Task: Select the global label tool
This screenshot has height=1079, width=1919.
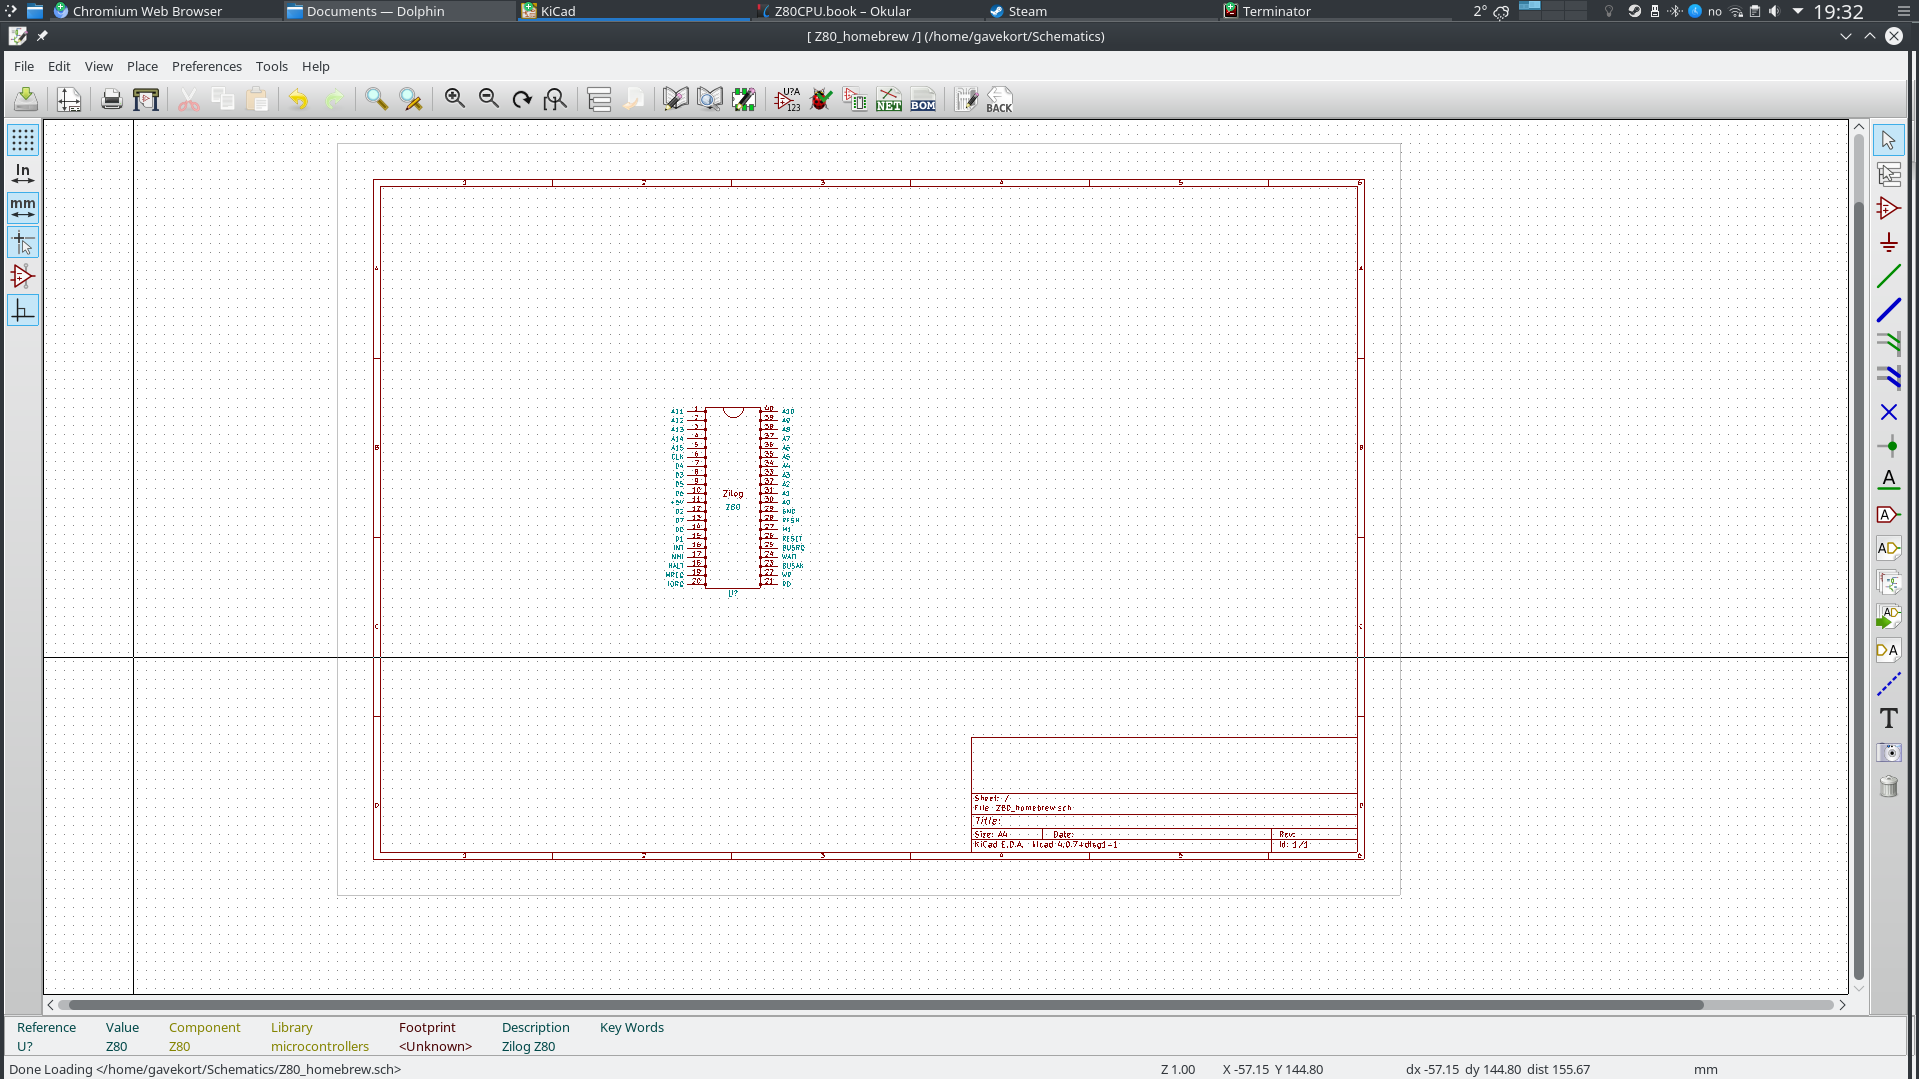Action: (1888, 514)
